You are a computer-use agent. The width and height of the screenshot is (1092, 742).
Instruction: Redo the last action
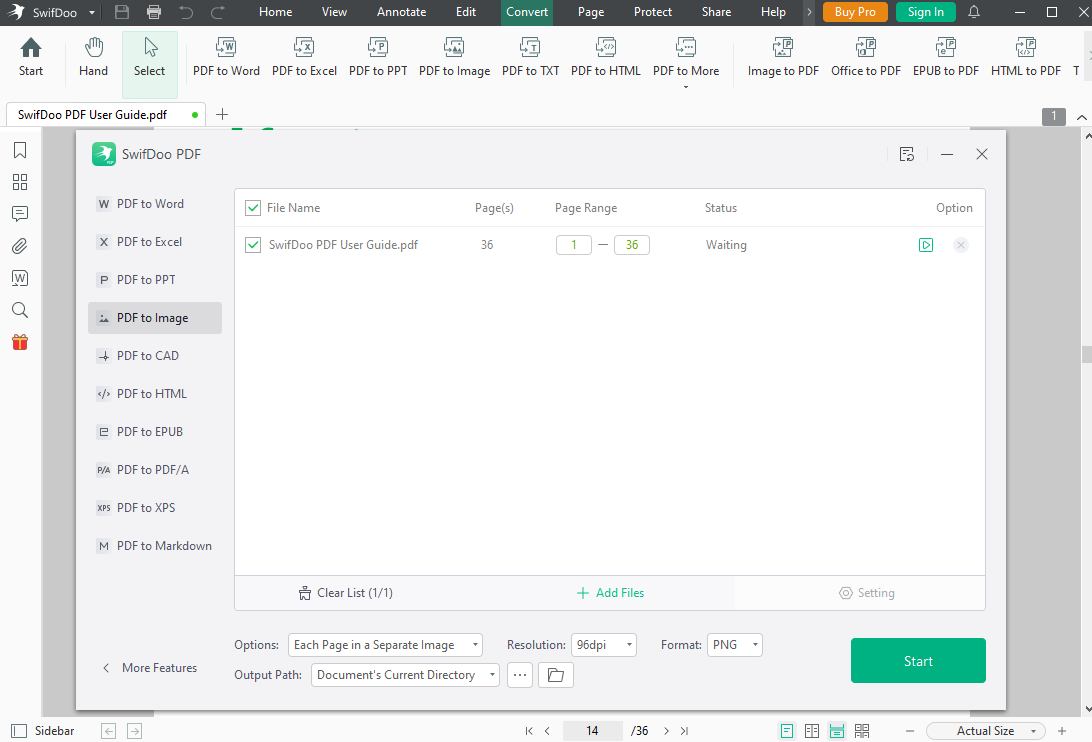click(x=217, y=12)
